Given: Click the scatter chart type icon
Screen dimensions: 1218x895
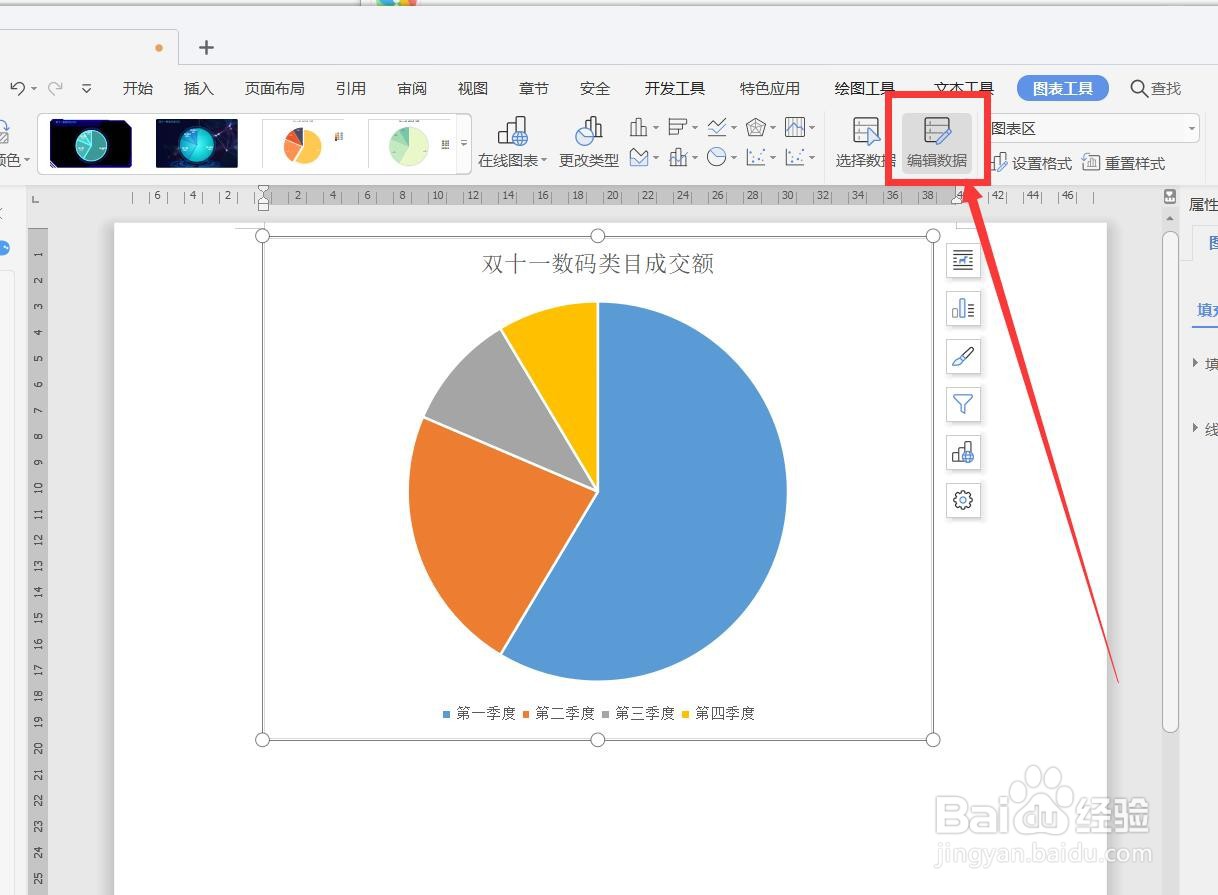Looking at the screenshot, I should point(756,155).
